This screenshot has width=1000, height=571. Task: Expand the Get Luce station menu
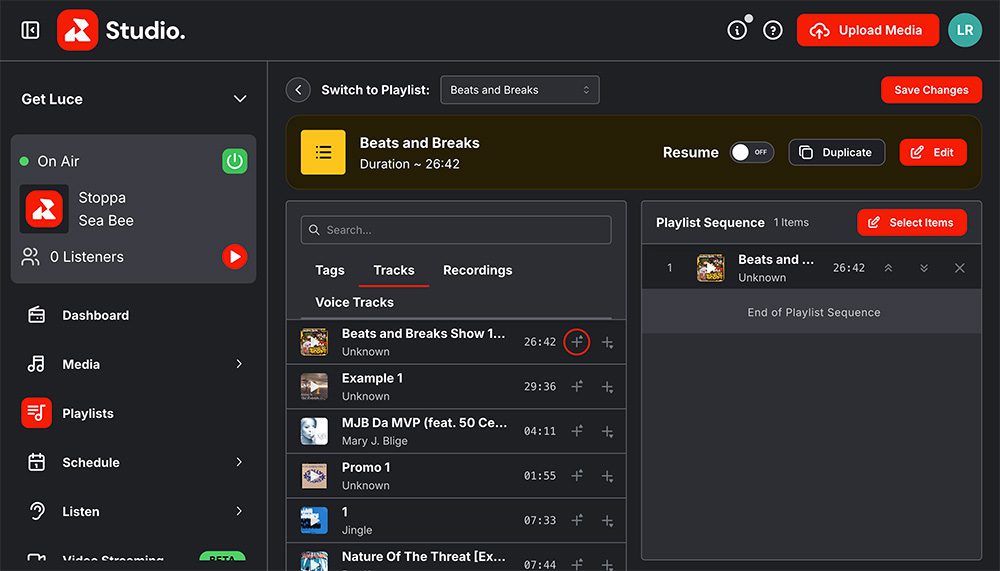tap(239, 99)
